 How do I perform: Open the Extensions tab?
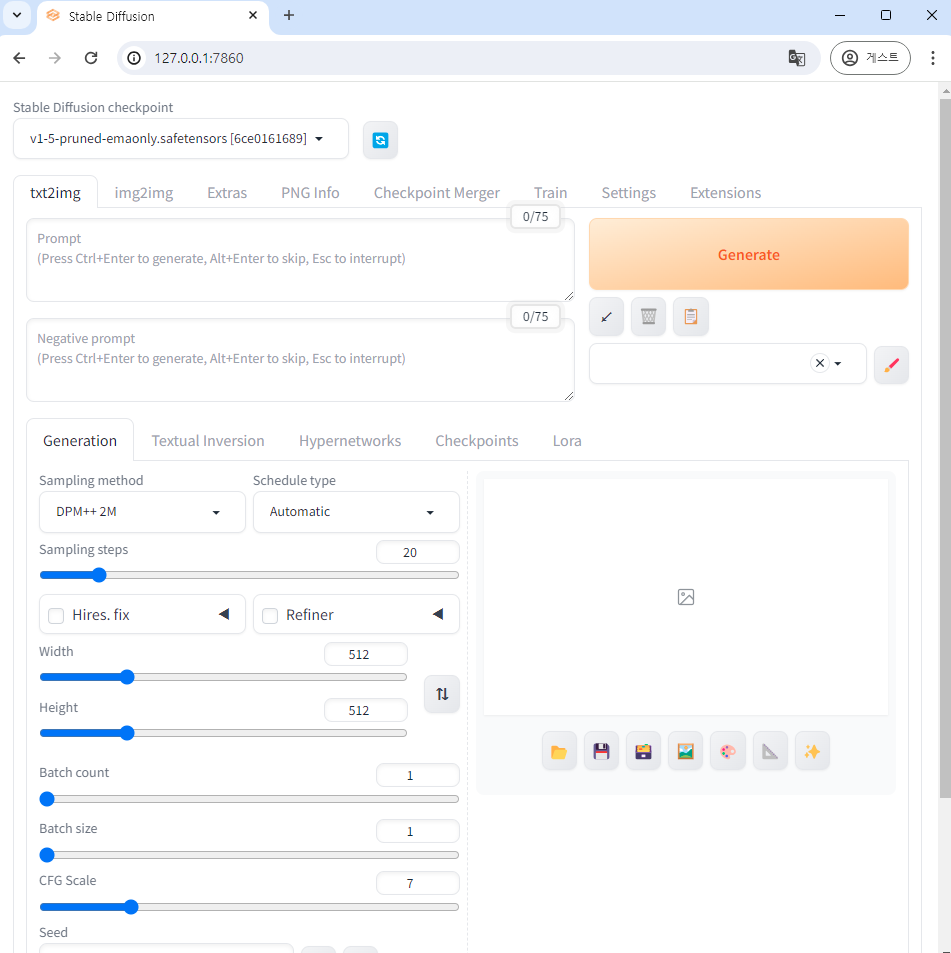click(x=725, y=193)
